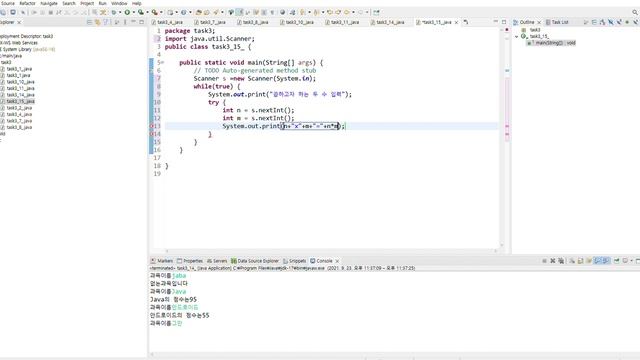This screenshot has height=360, width=640.
Task: Toggle Link with Editor in Project Explorer
Action: pyautogui.click(x=98, y=22)
